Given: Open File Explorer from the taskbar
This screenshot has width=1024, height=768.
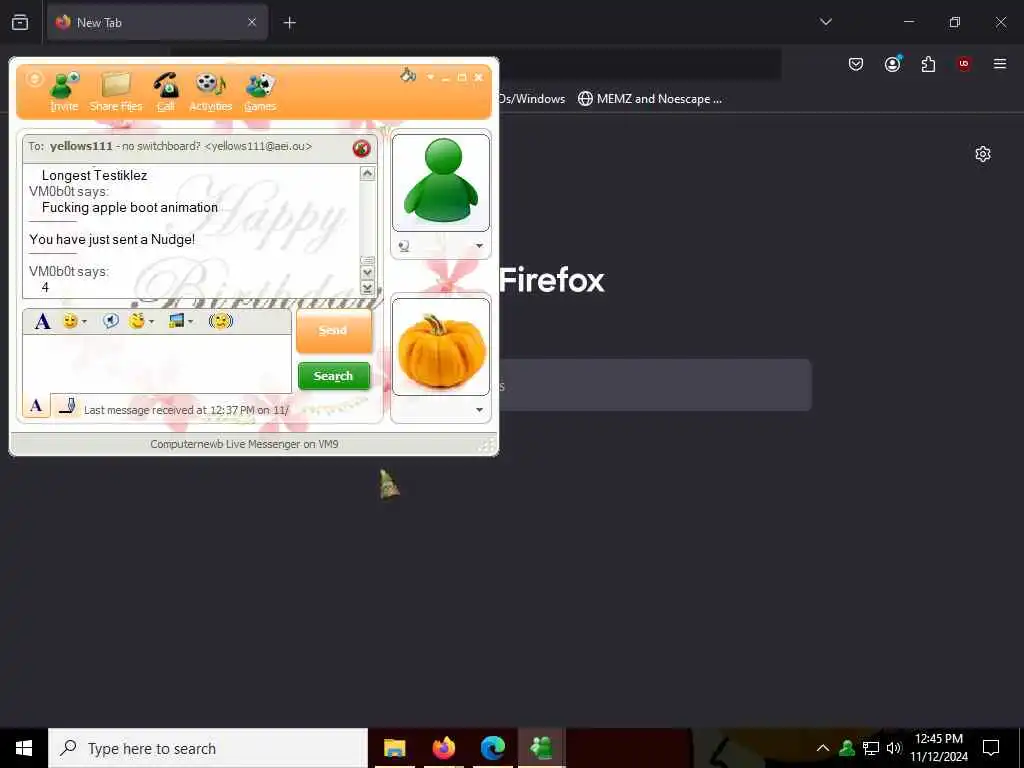Looking at the screenshot, I should tap(394, 748).
